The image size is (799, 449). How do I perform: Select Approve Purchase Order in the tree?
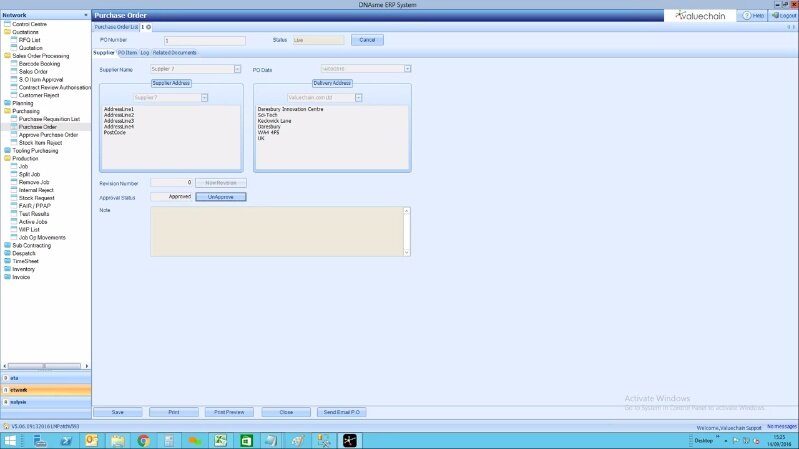pos(48,135)
